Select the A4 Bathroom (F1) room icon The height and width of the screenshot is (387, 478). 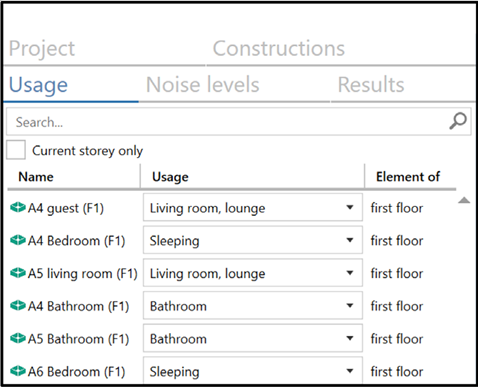point(18,305)
